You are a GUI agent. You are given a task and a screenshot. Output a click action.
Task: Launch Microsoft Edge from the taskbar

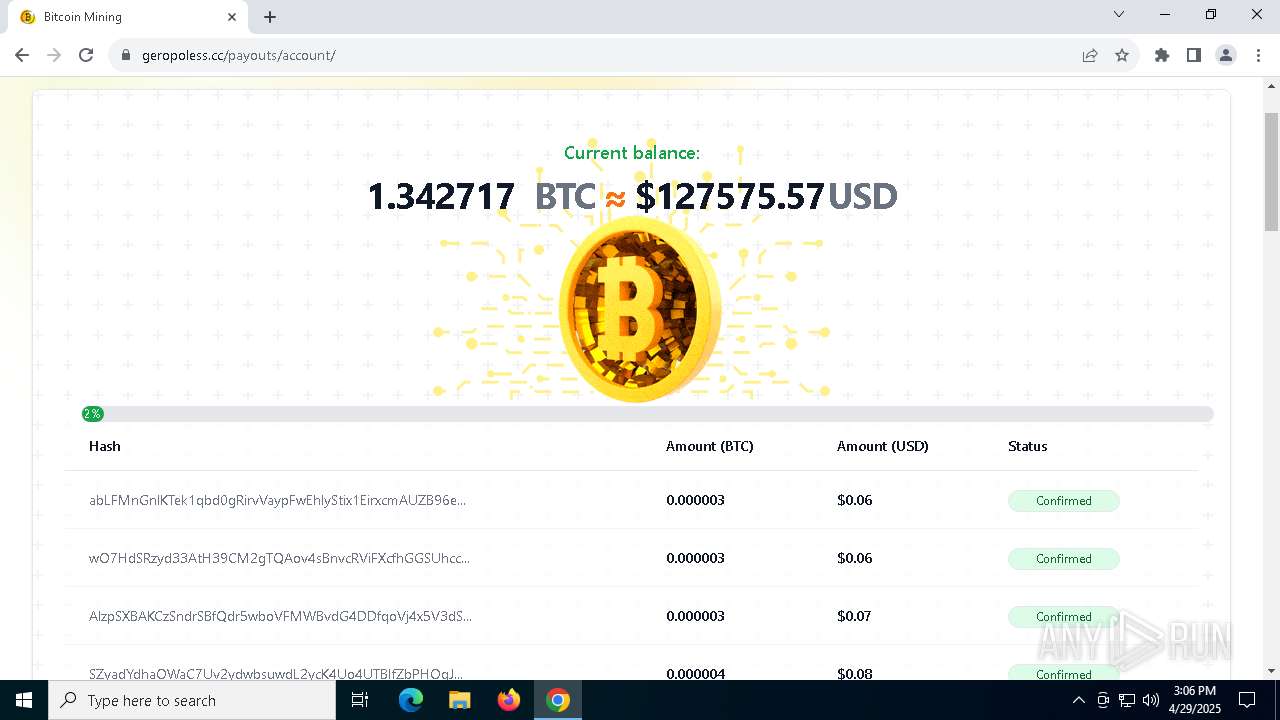tap(411, 700)
